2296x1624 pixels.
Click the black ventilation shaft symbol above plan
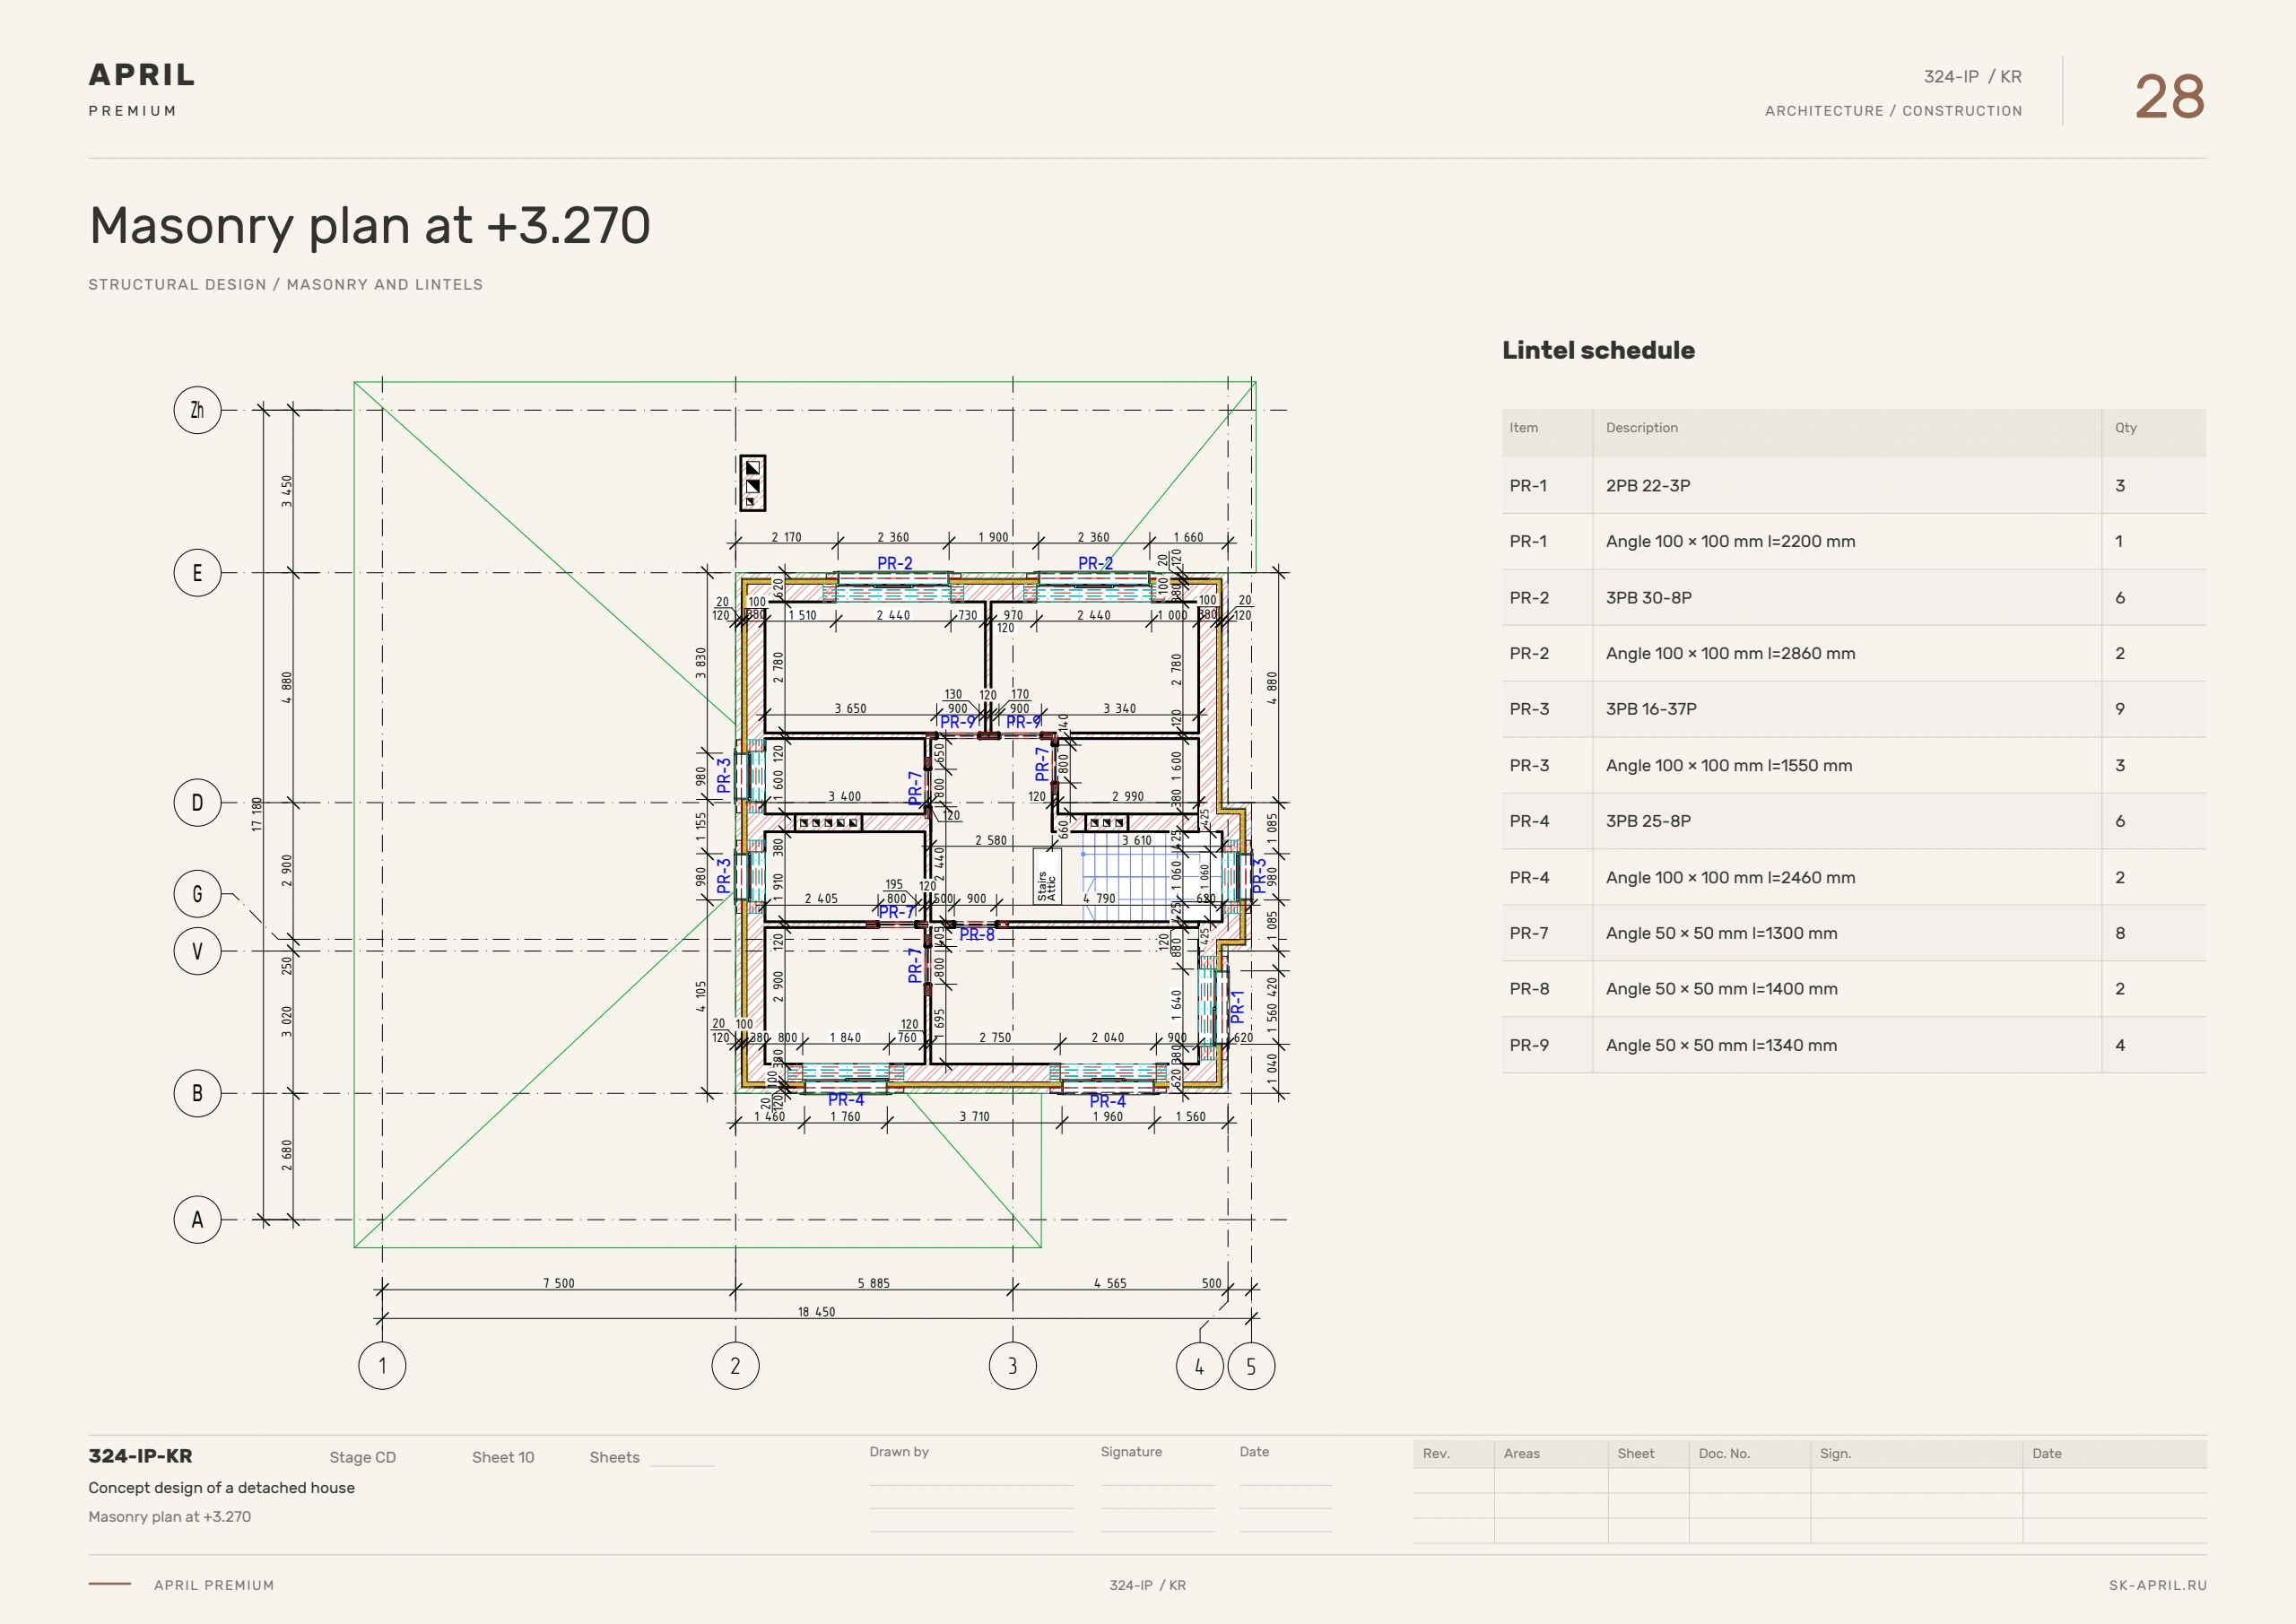pyautogui.click(x=752, y=483)
